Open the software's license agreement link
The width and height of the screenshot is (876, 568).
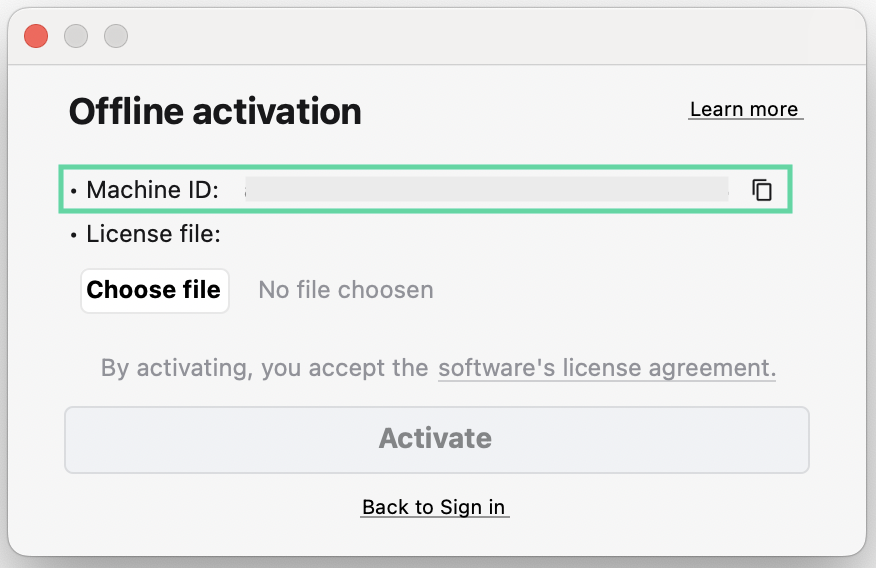[x=606, y=369]
